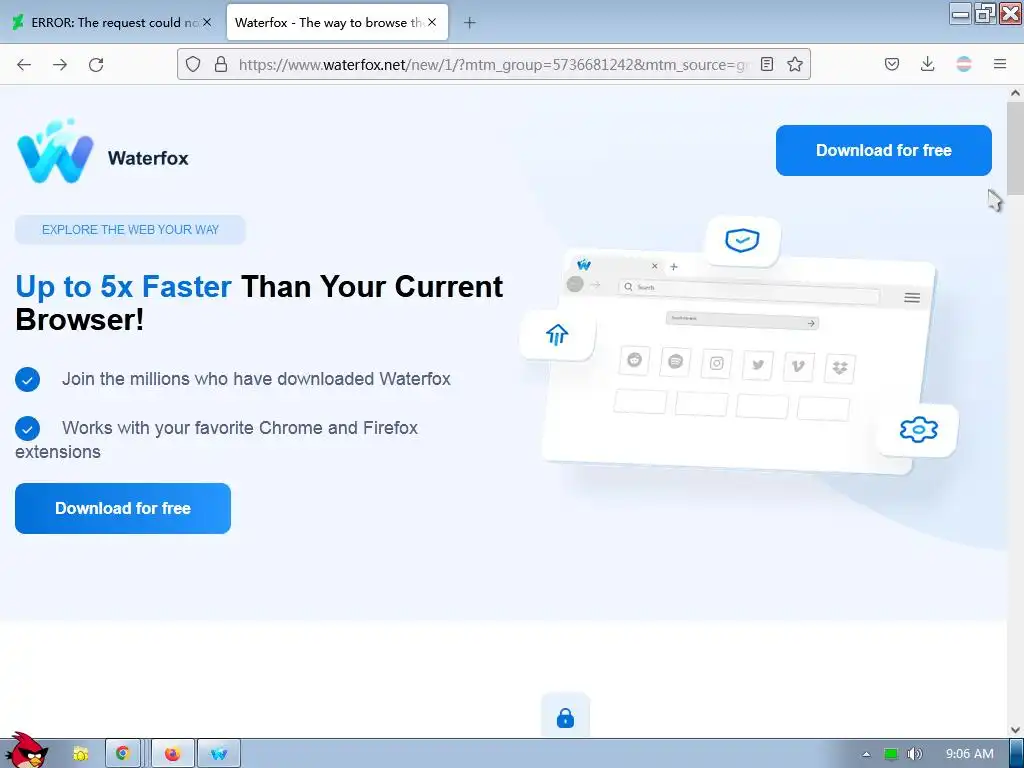The height and width of the screenshot is (768, 1024).
Task: Go back to the previous page
Action: pos(24,64)
